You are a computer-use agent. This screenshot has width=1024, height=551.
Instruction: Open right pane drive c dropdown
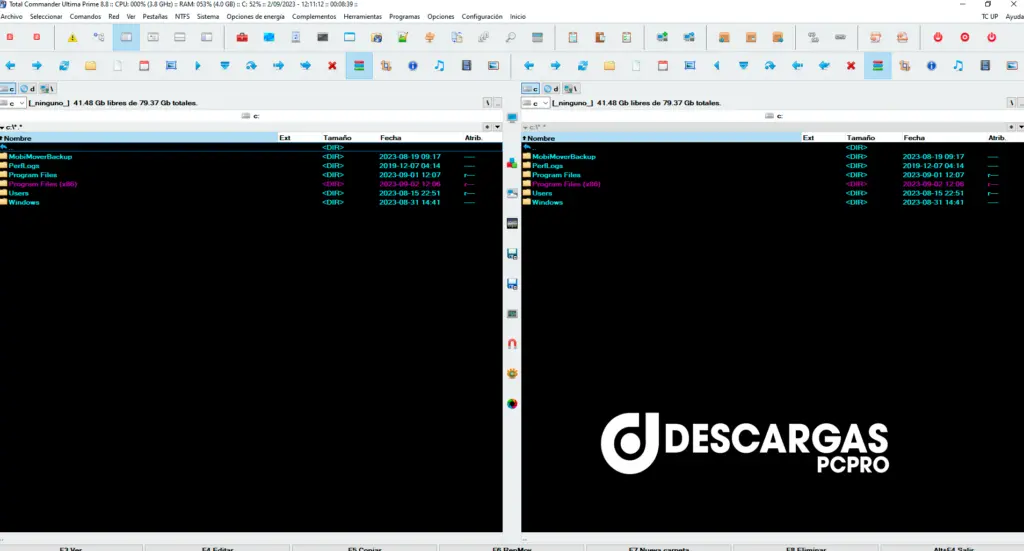[545, 103]
